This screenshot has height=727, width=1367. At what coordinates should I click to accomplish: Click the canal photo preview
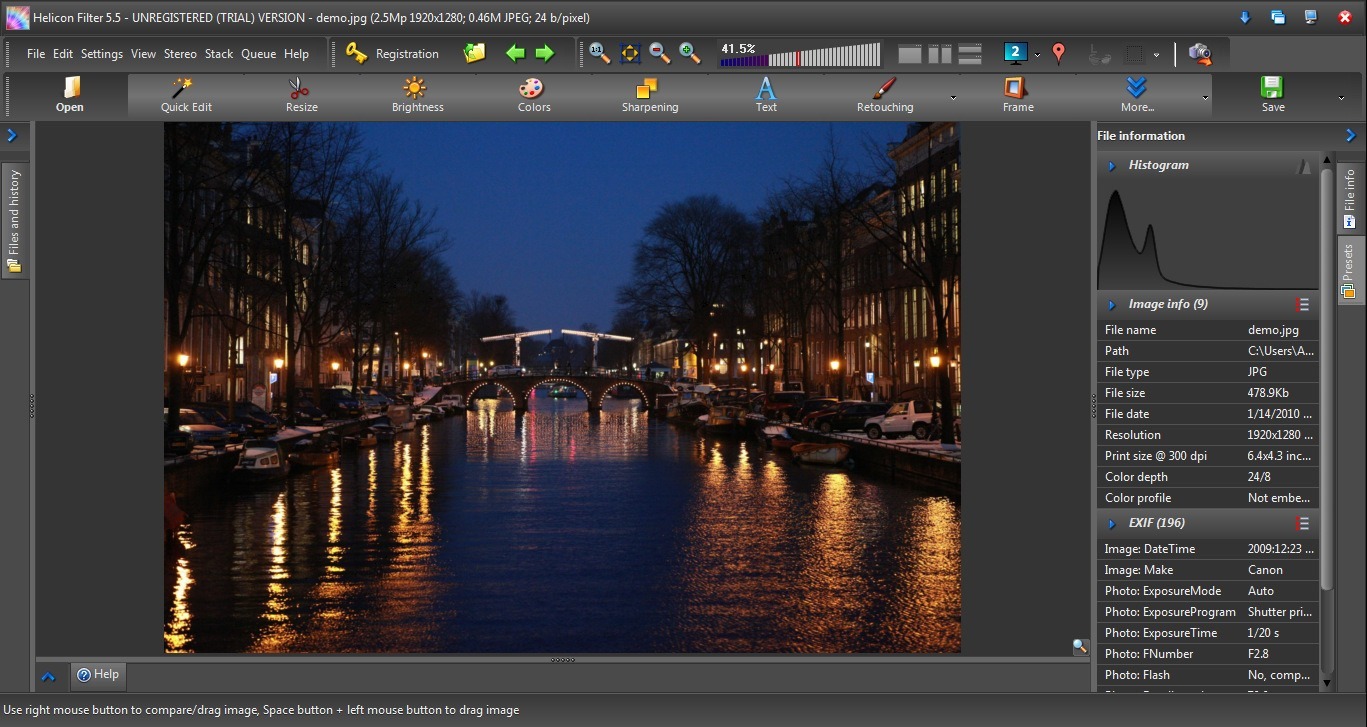(562, 387)
